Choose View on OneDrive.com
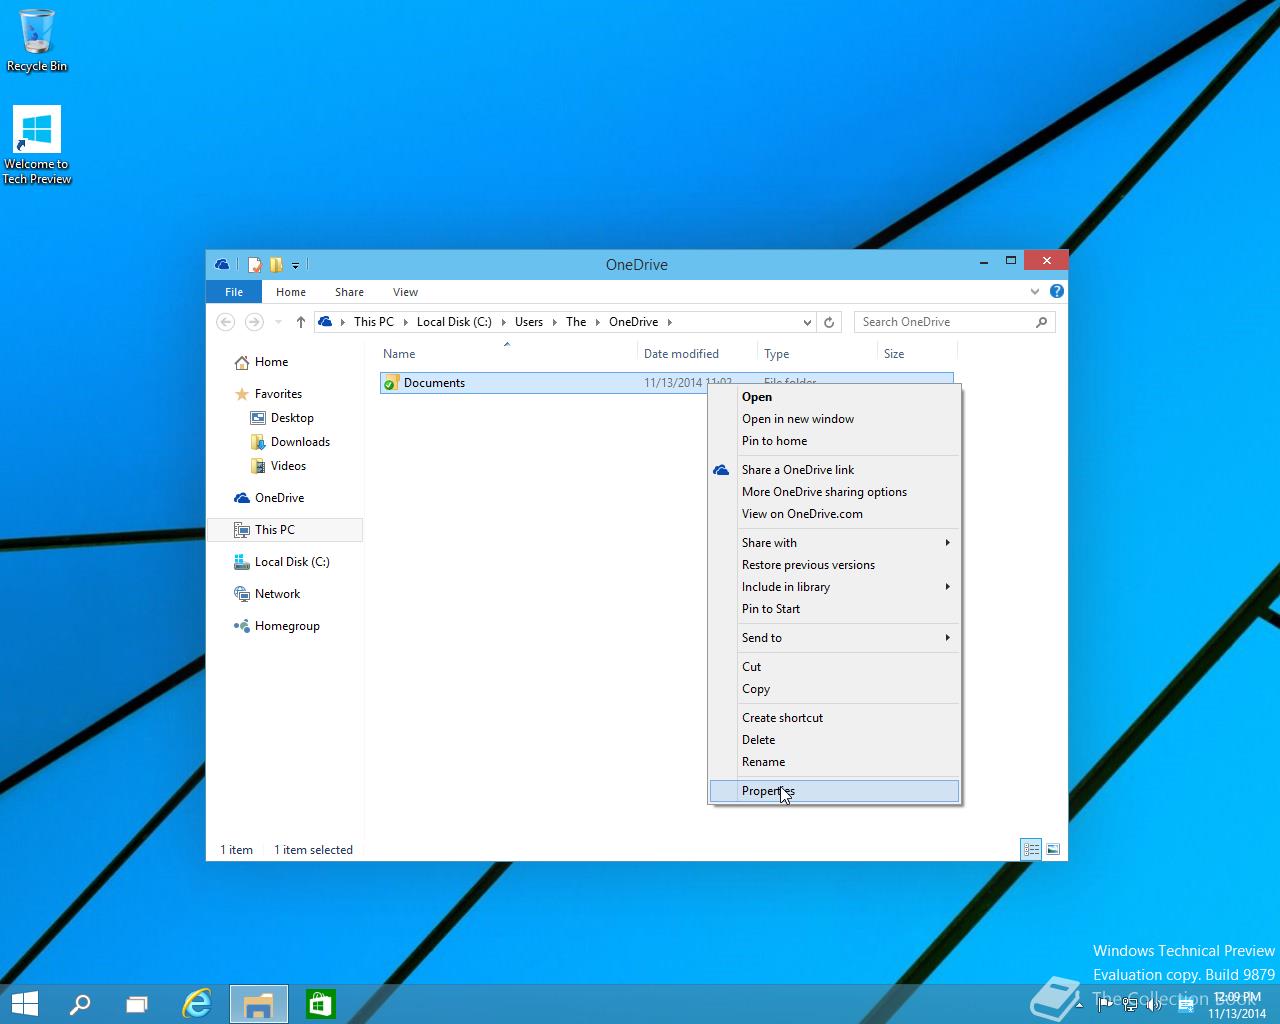Image resolution: width=1280 pixels, height=1024 pixels. coord(834,514)
